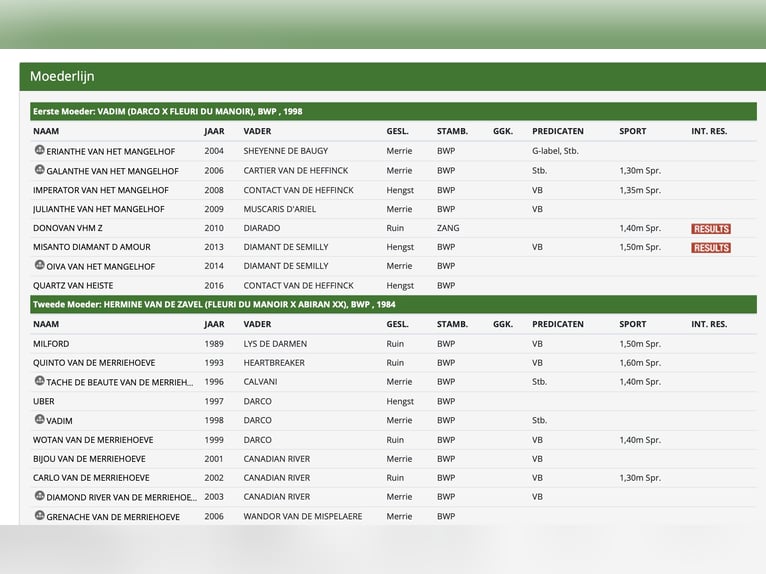Click the icon beside Vadim in second table
The height and width of the screenshot is (574, 766).
(39, 420)
